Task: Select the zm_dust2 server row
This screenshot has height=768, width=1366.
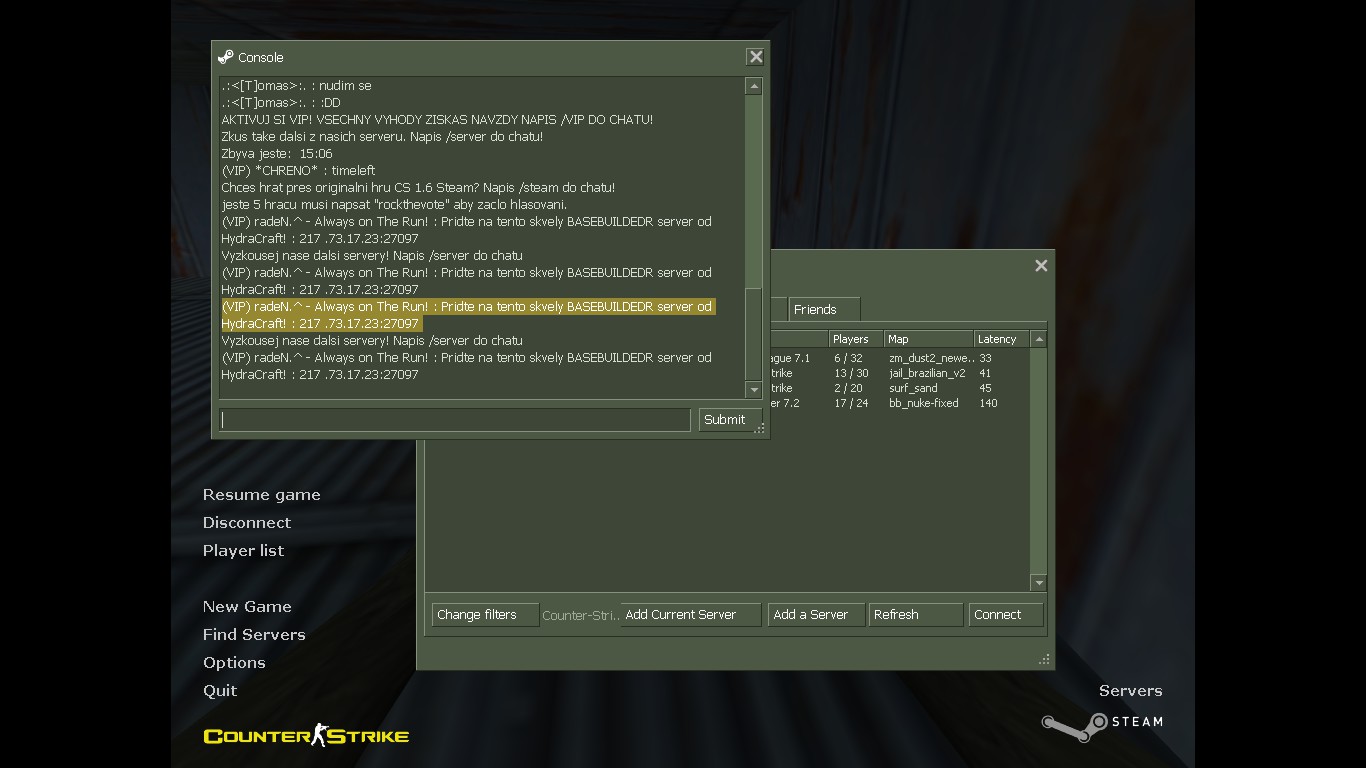Action: [898, 358]
